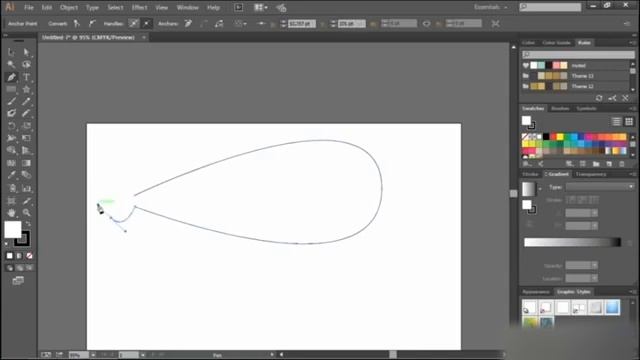
Task: Show swatches in list view
Action: [x=616, y=121]
